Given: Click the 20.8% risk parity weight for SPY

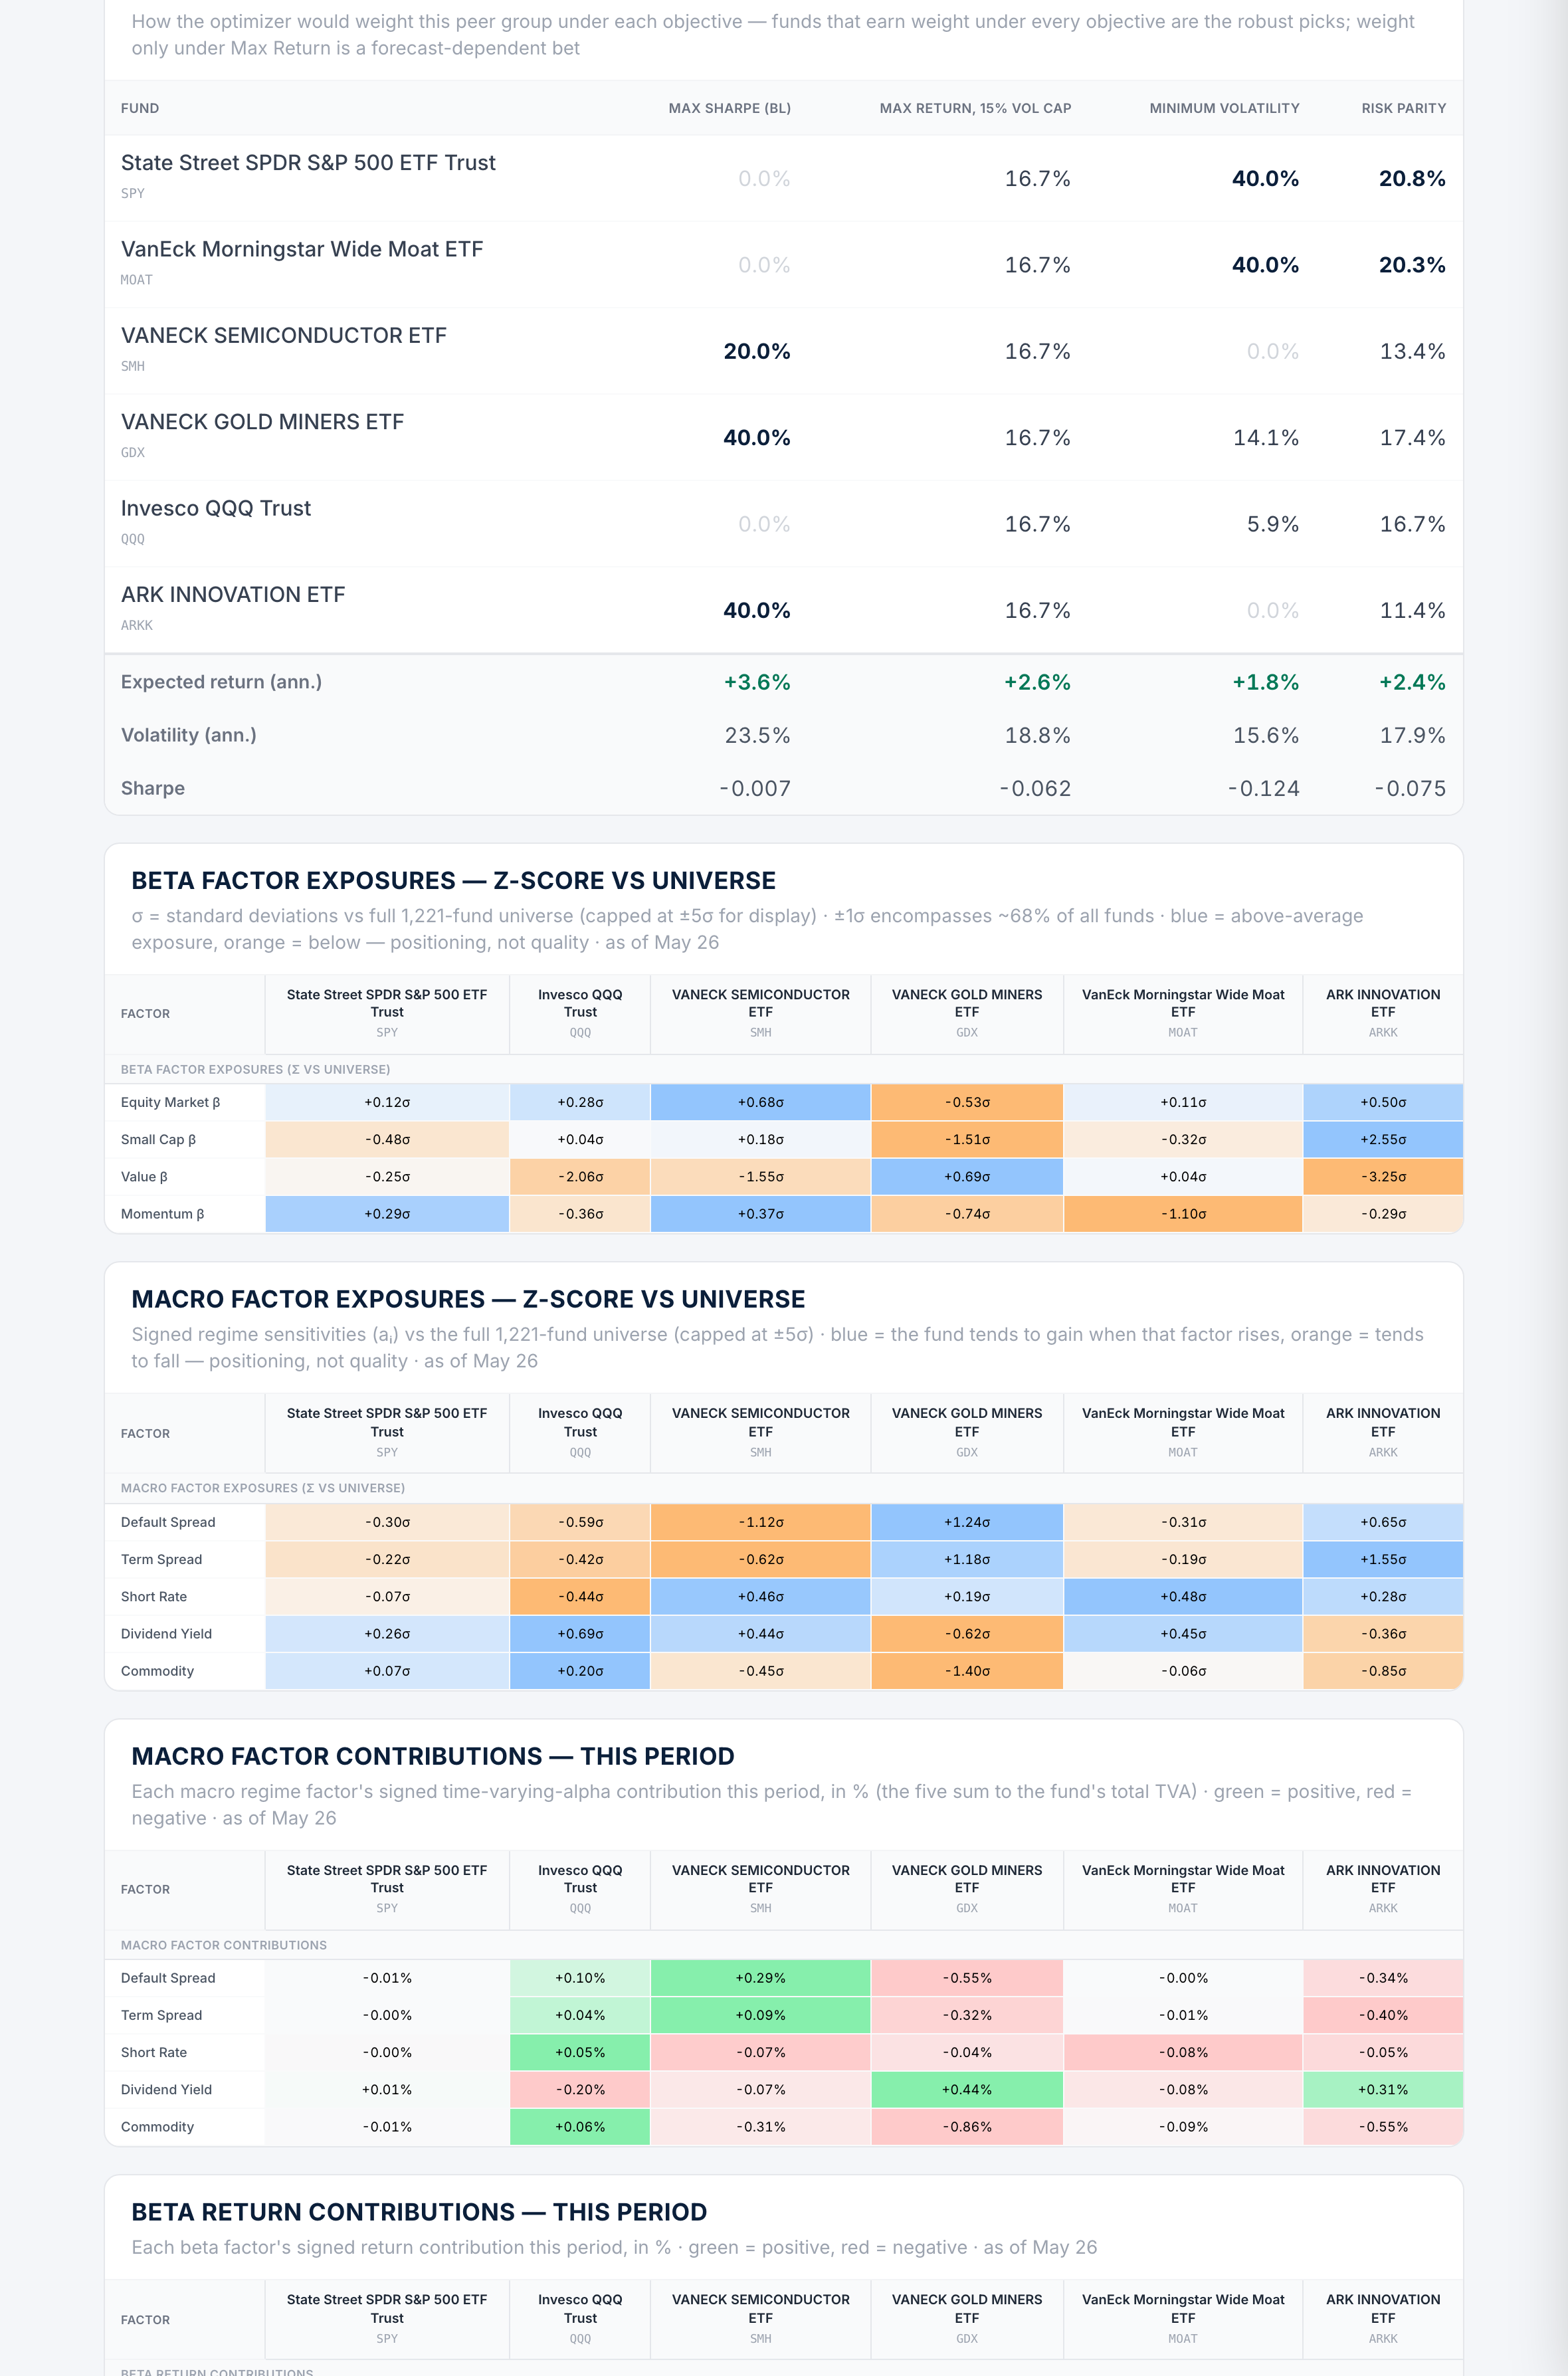Looking at the screenshot, I should [x=1412, y=178].
